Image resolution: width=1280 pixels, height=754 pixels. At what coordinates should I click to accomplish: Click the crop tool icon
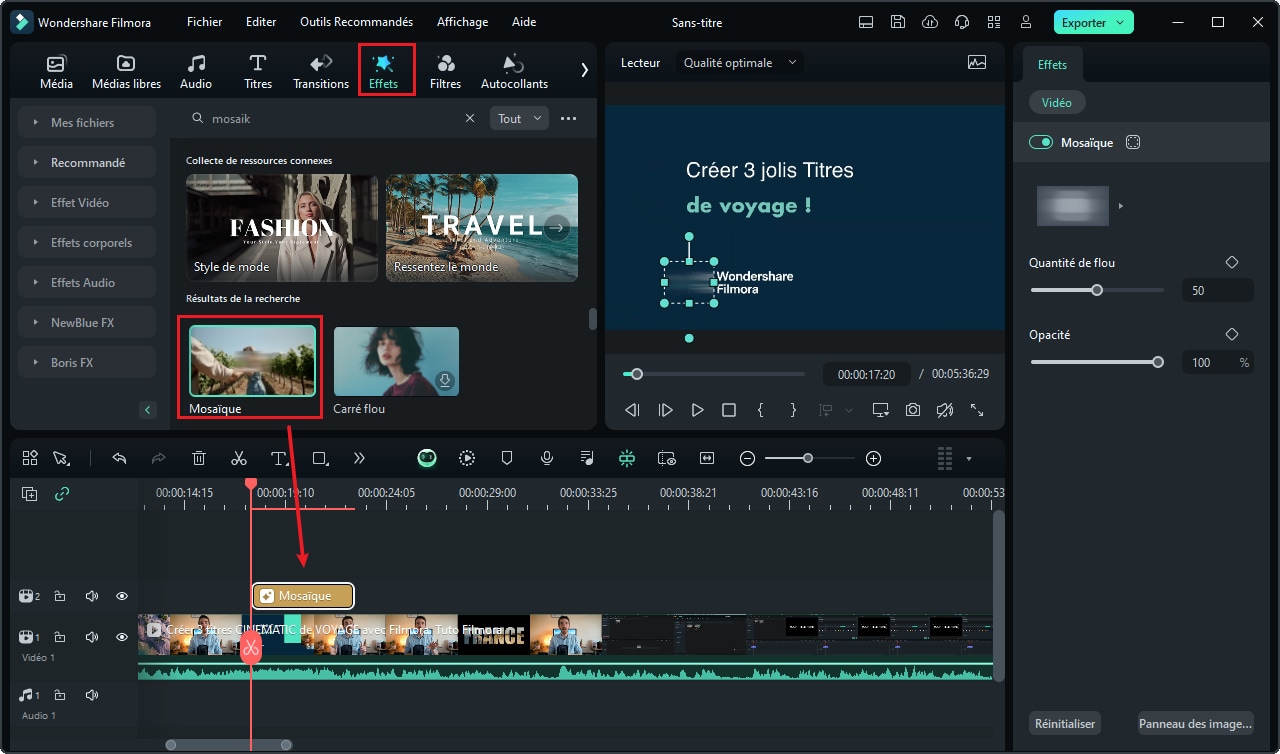click(x=320, y=458)
